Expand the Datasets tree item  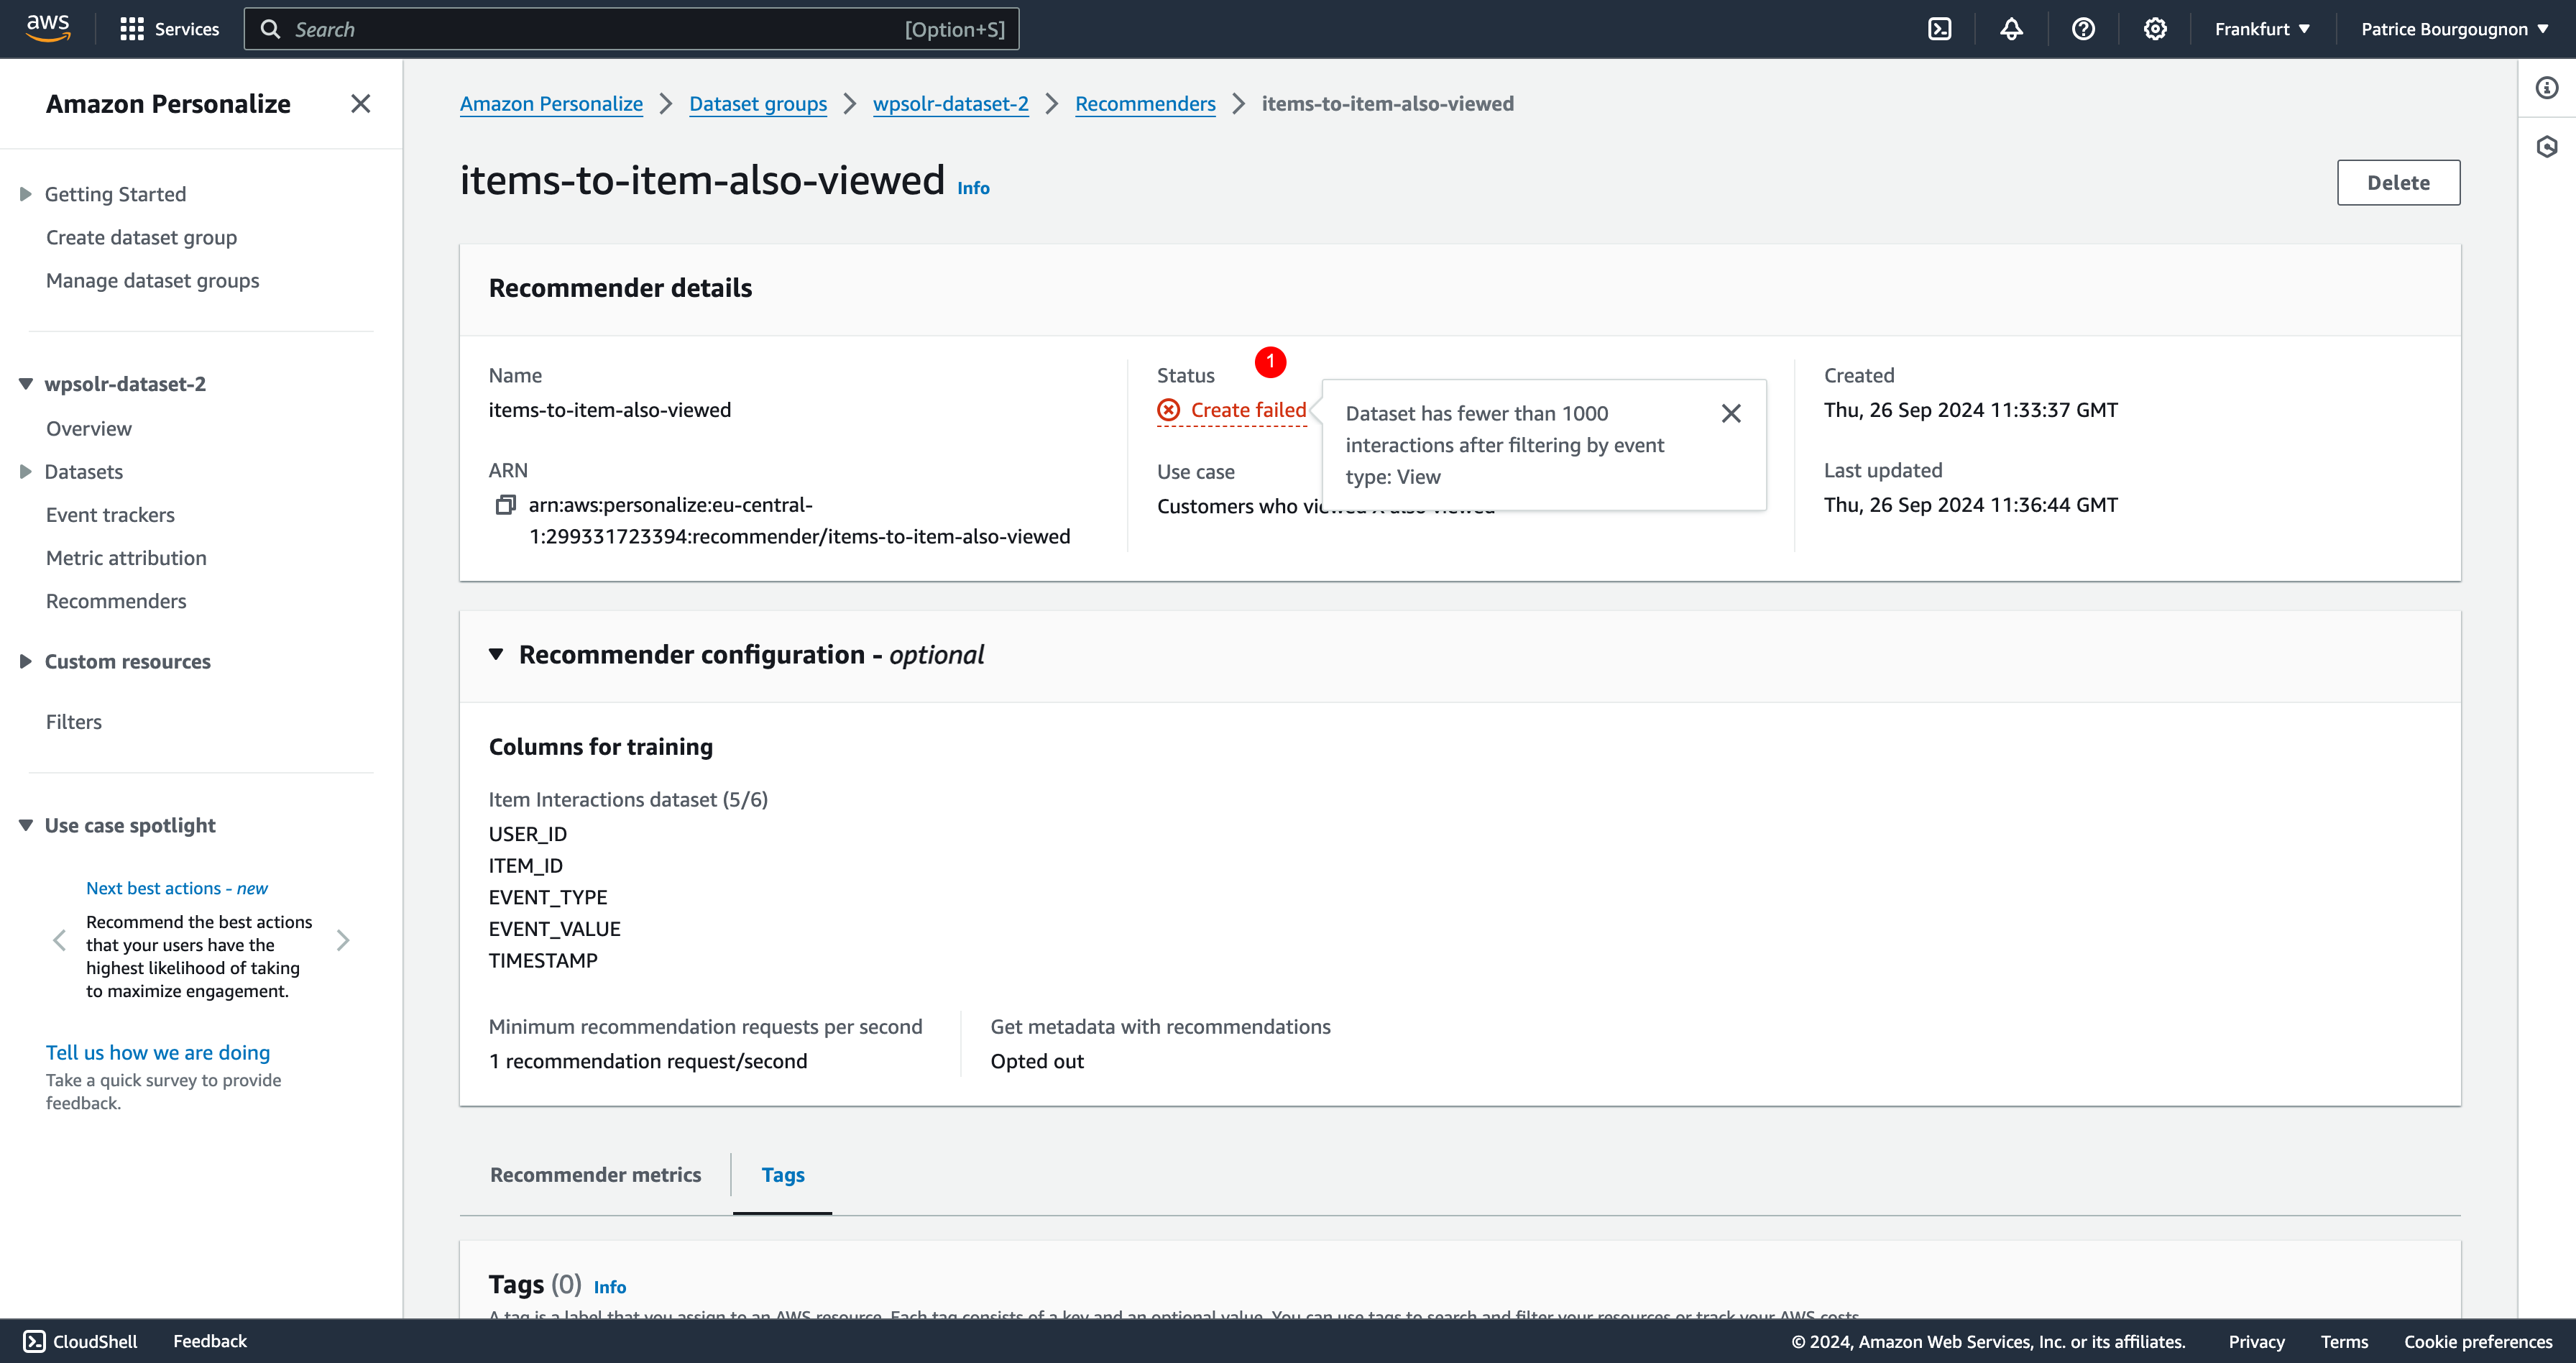[x=26, y=472]
